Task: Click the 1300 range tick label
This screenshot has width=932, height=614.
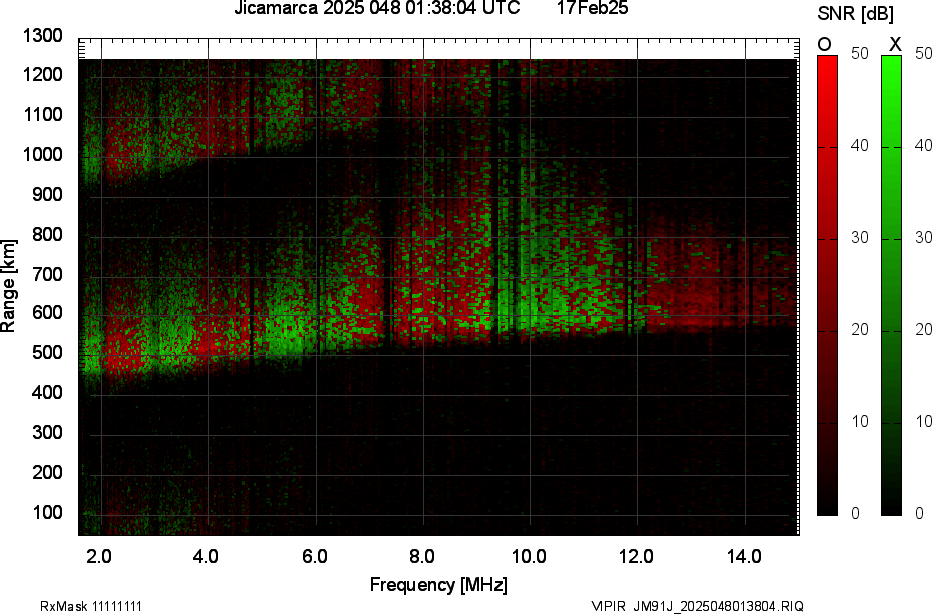Action: click(42, 36)
